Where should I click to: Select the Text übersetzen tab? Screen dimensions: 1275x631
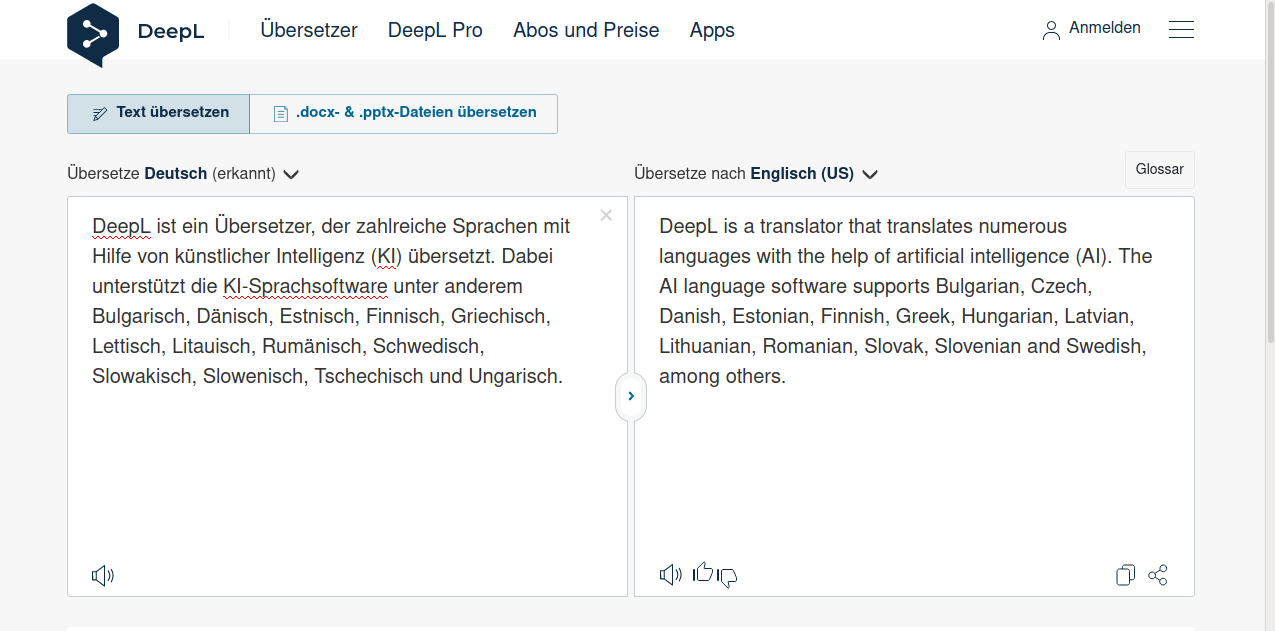[x=159, y=113]
